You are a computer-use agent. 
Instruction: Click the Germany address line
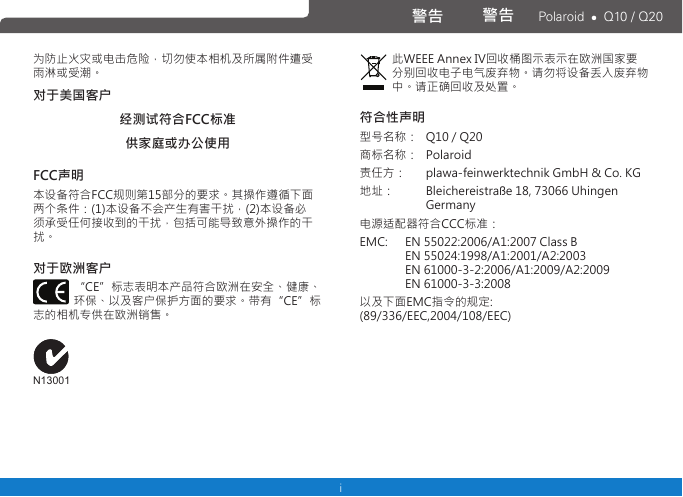tap(450, 205)
